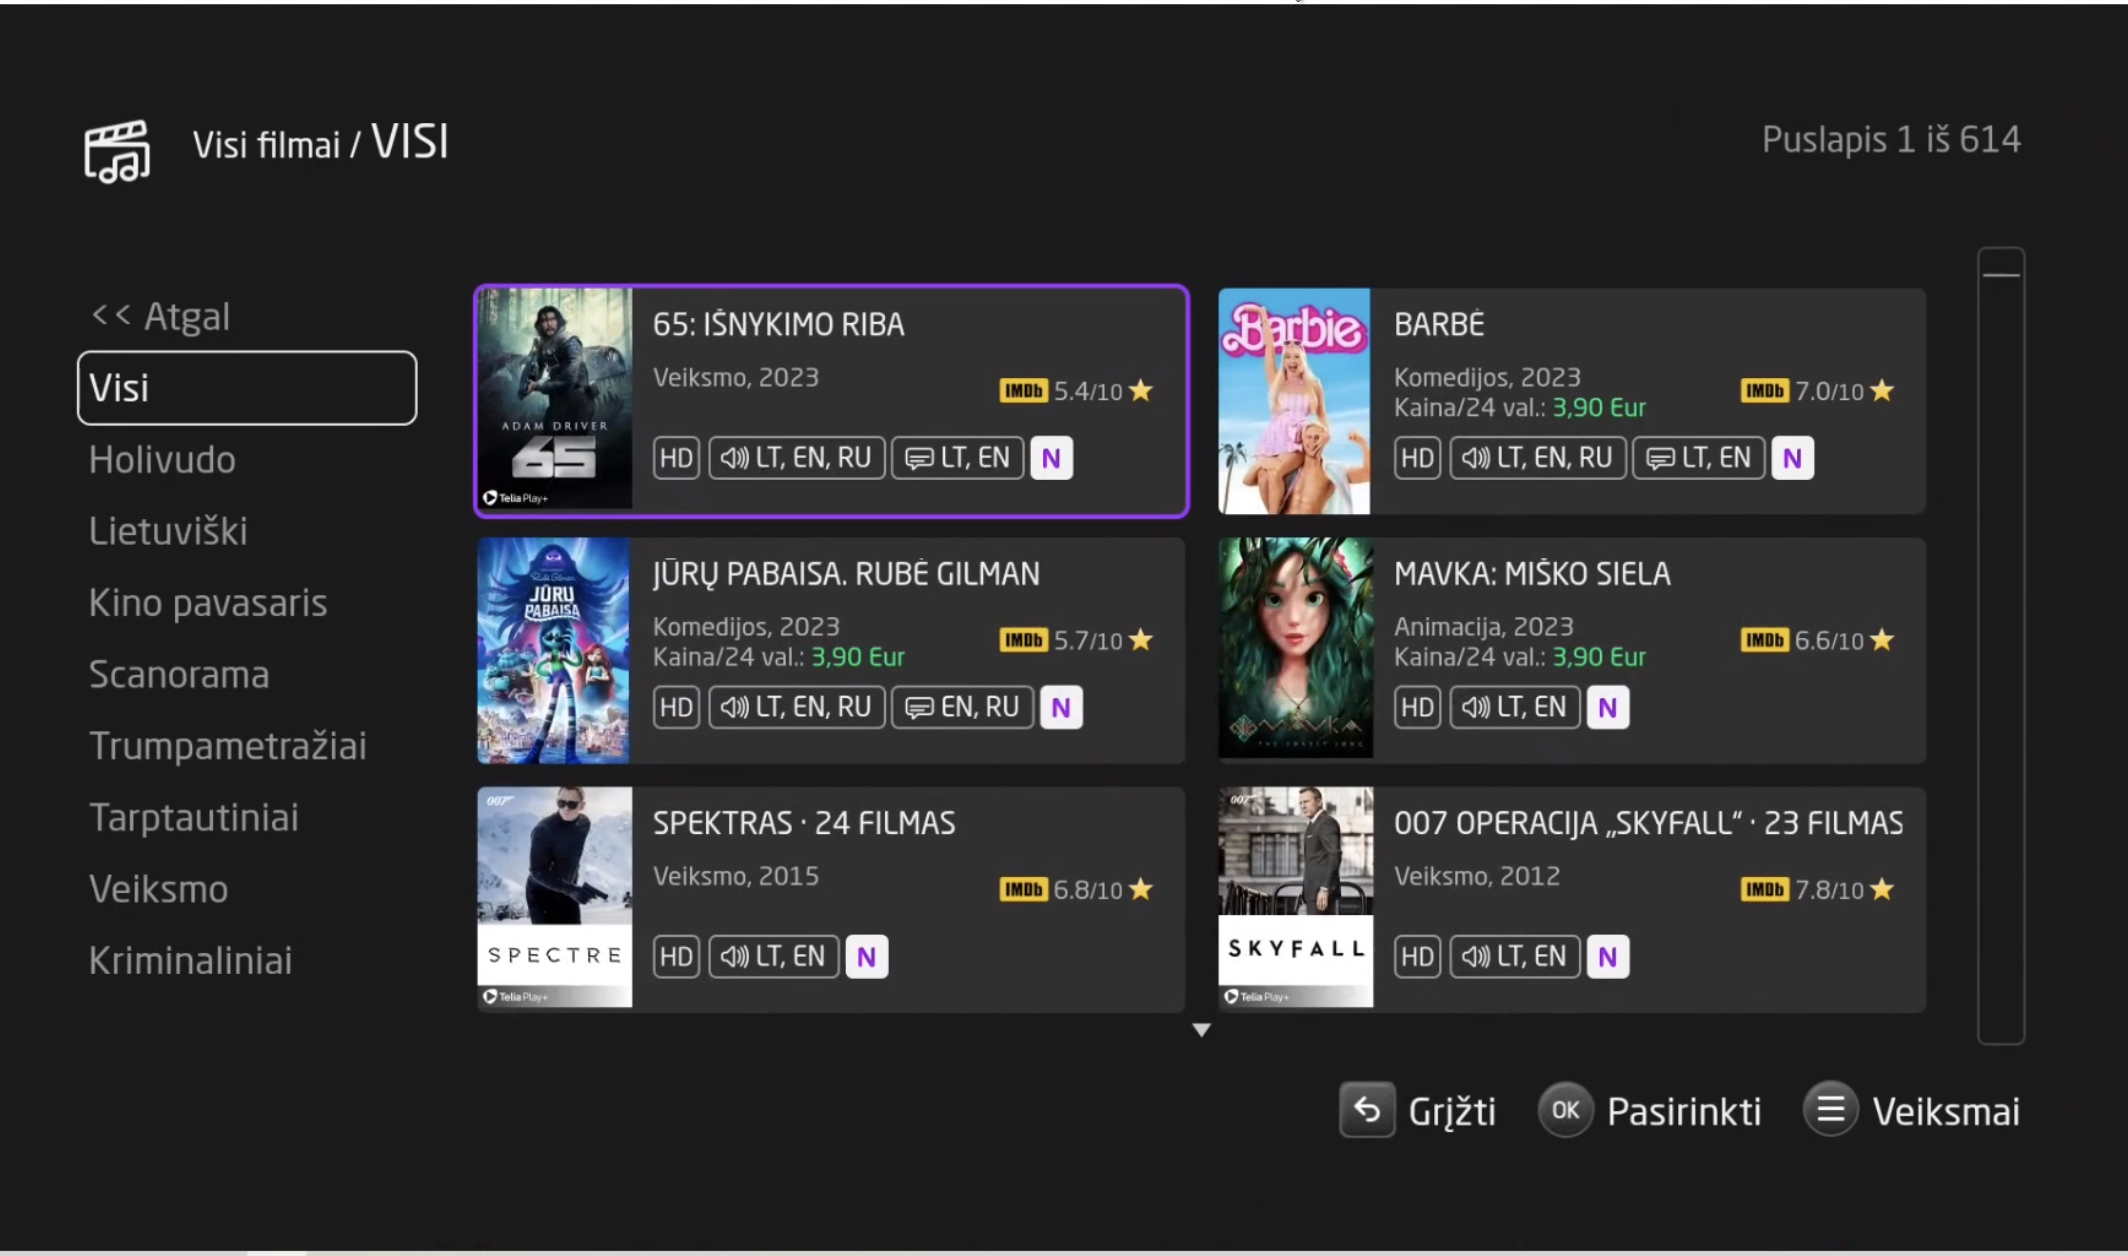The image size is (2128, 1256).
Task: Click the 6.6/10 rating on Mavka
Action: click(1829, 640)
